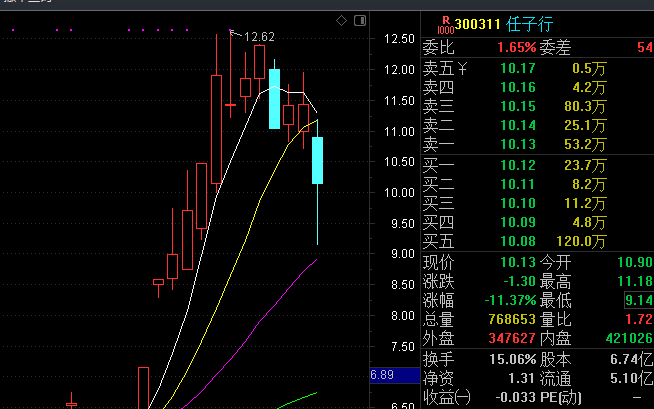Select the 买一 bid price 10.12
Screen dimensions: 654x409
click(518, 166)
